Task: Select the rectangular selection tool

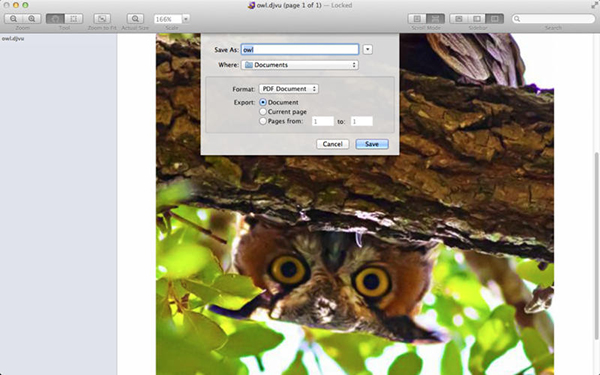Action: [x=73, y=18]
